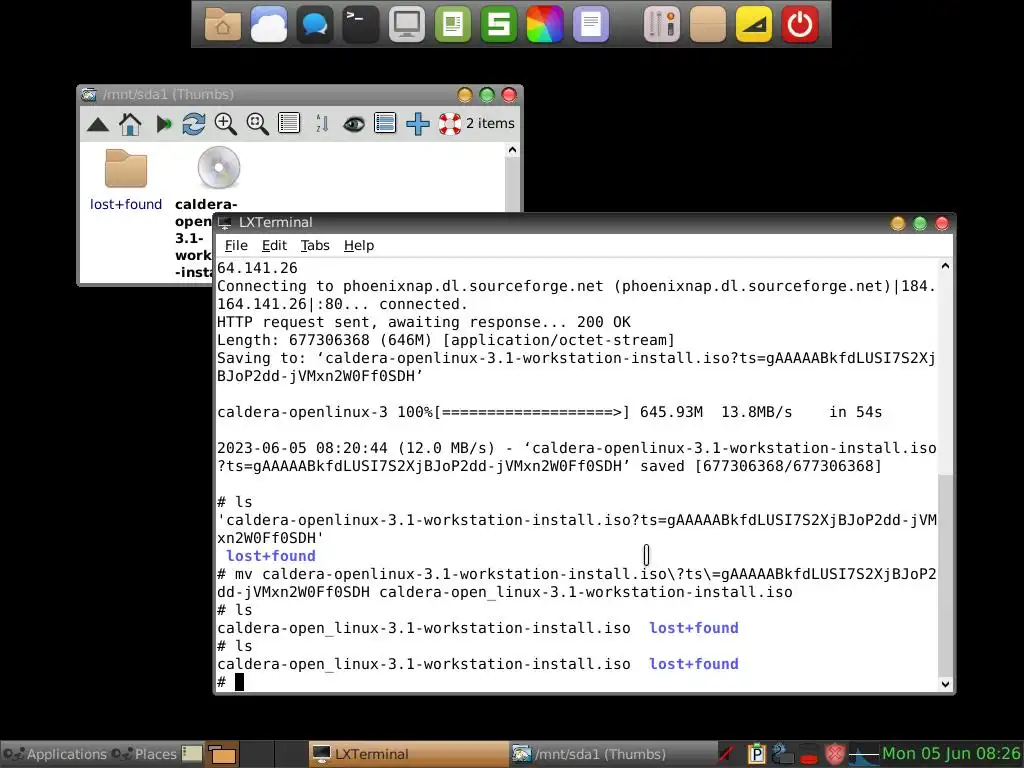The height and width of the screenshot is (768, 1024).
Task: Switch to /mnt/sda1 (Thumbs) taskbar button
Action: click(612, 754)
